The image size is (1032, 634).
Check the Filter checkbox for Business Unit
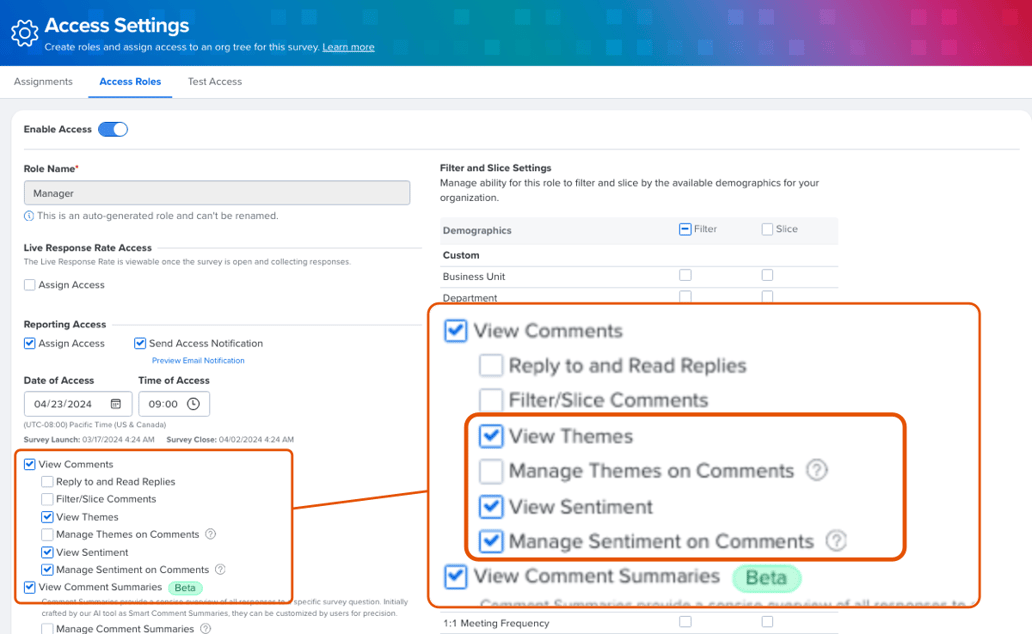tap(685, 274)
